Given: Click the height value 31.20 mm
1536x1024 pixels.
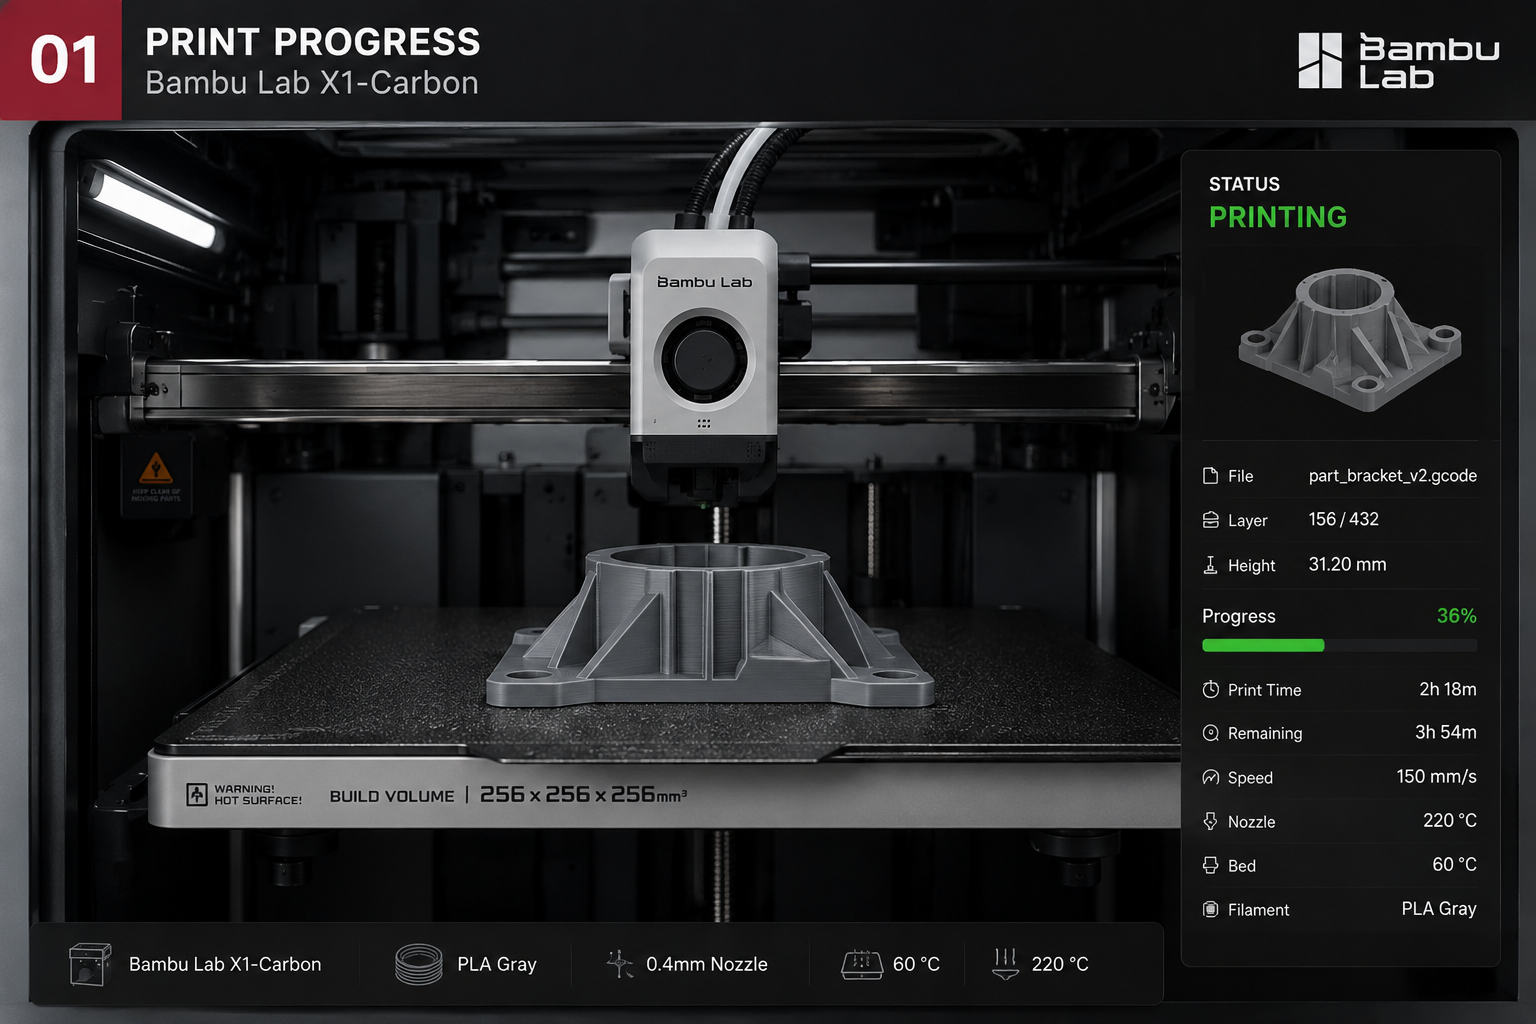Looking at the screenshot, I should [x=1348, y=564].
